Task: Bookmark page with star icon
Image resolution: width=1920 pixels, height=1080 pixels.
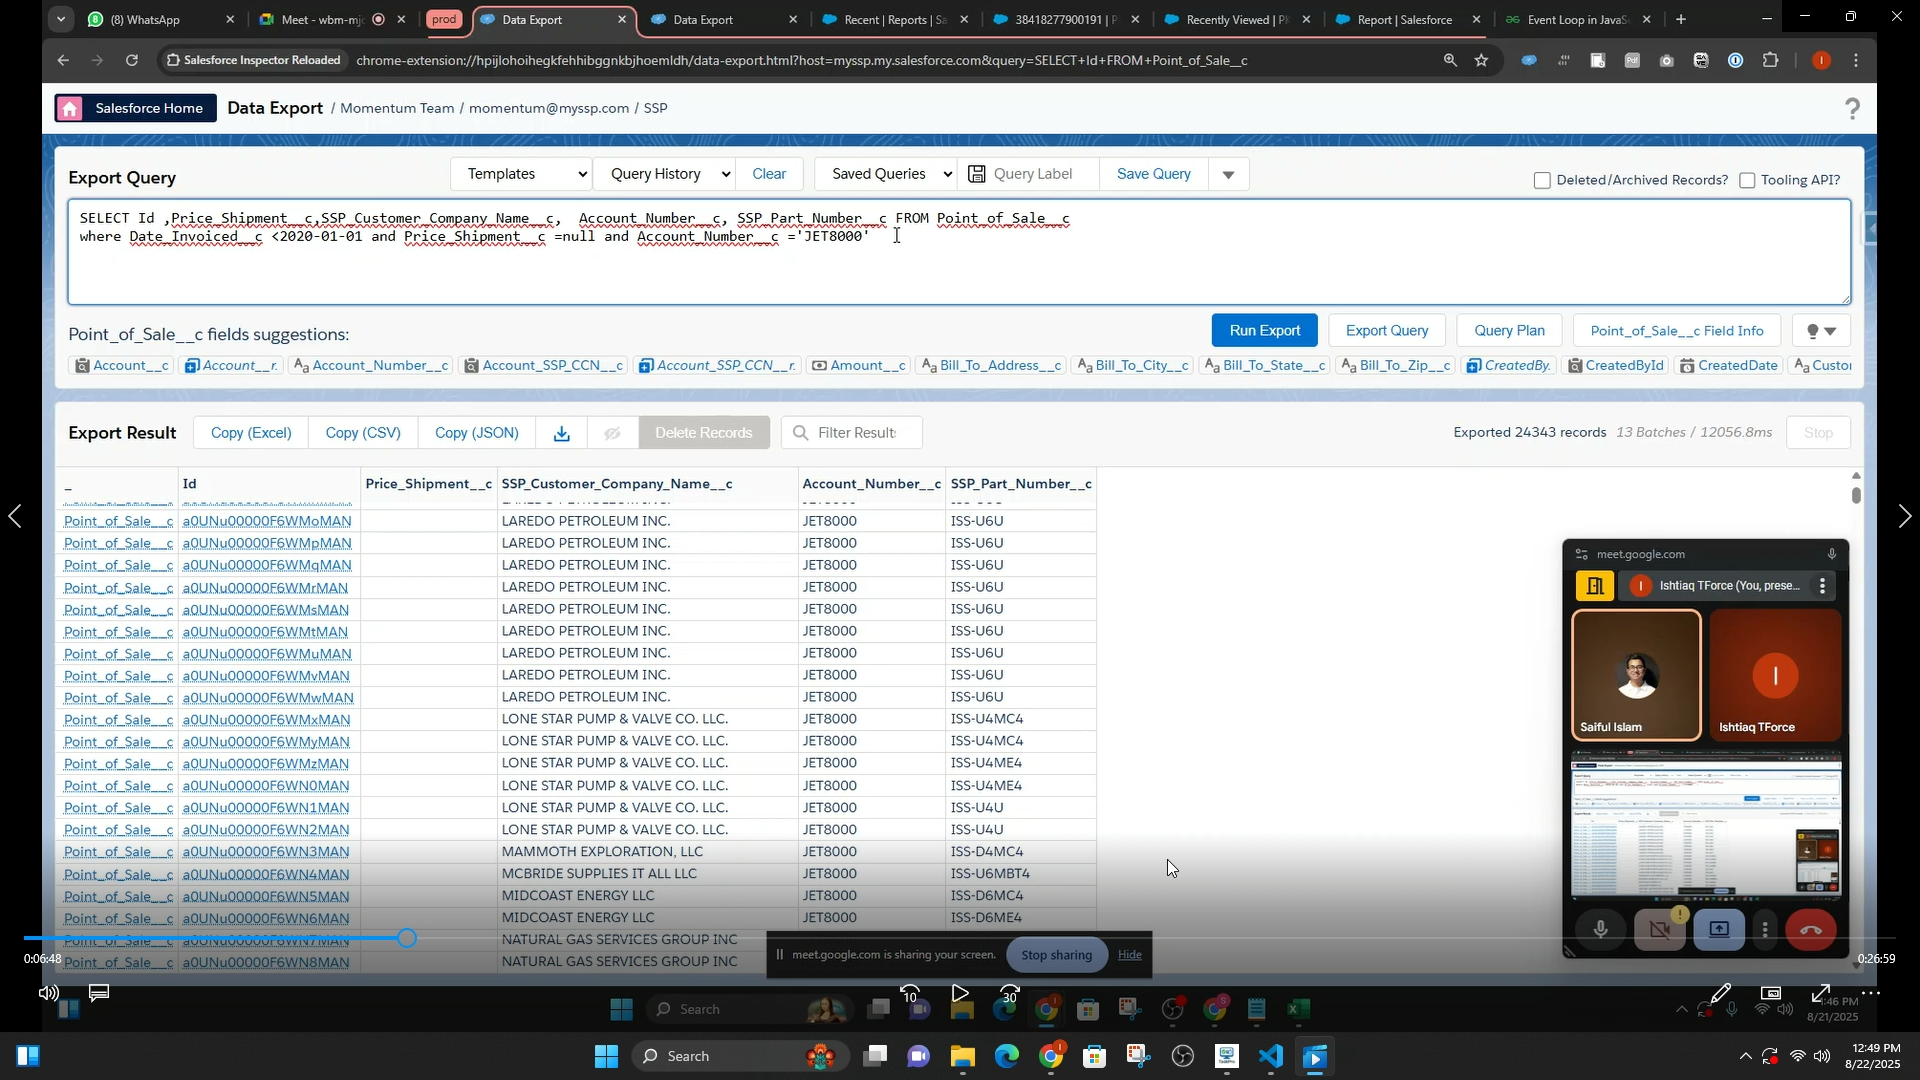Action: pyautogui.click(x=1481, y=61)
